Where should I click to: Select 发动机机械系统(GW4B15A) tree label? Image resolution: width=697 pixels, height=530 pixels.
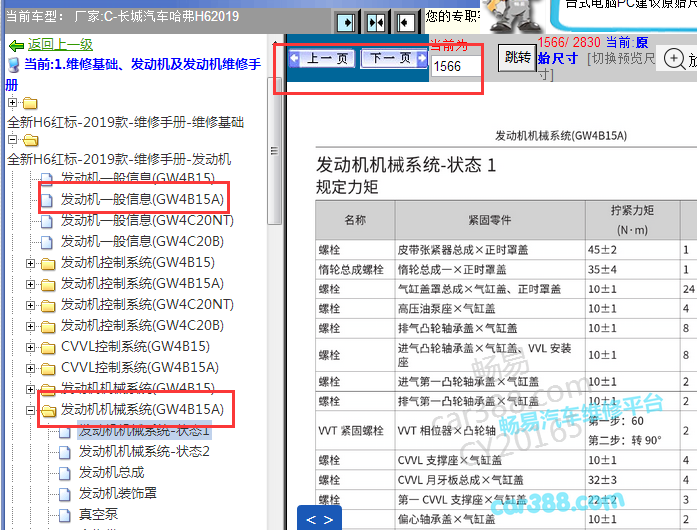coord(142,409)
